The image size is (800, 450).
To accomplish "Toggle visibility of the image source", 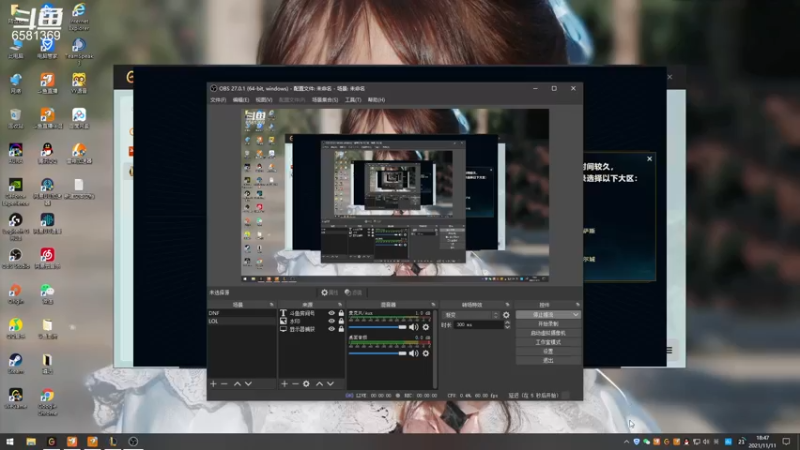I will coord(332,321).
